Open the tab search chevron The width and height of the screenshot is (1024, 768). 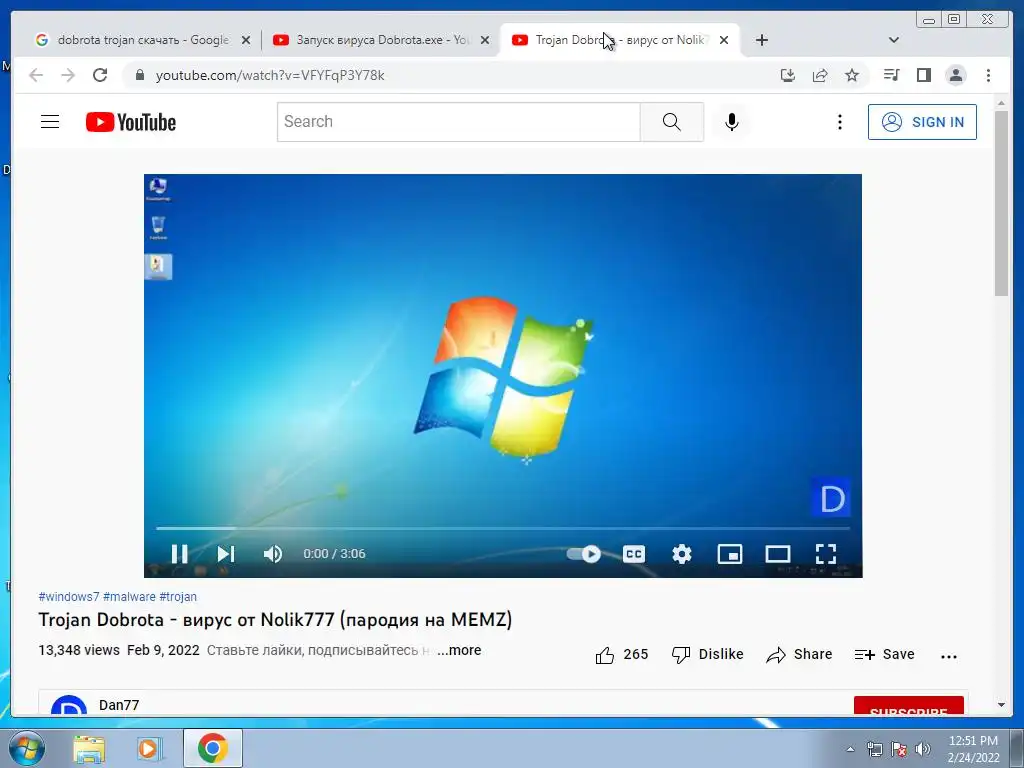pyautogui.click(x=893, y=40)
